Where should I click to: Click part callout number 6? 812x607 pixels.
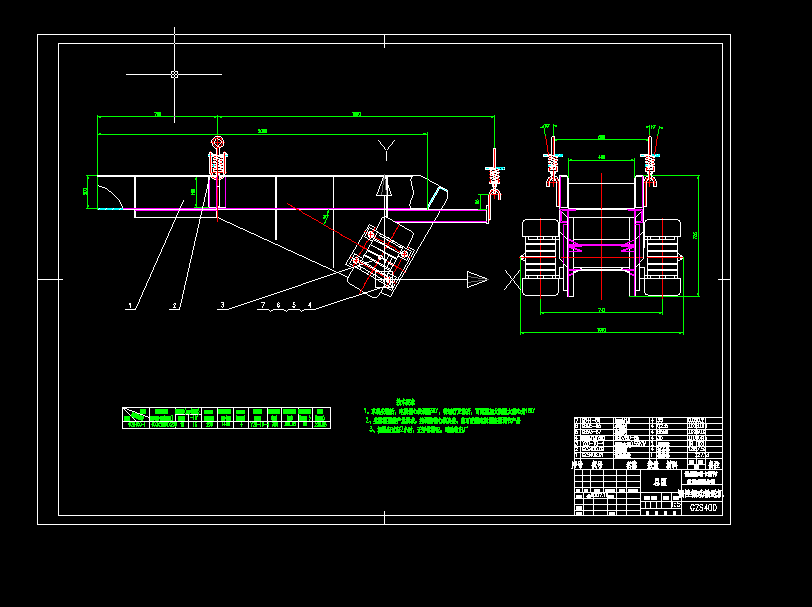[279, 305]
